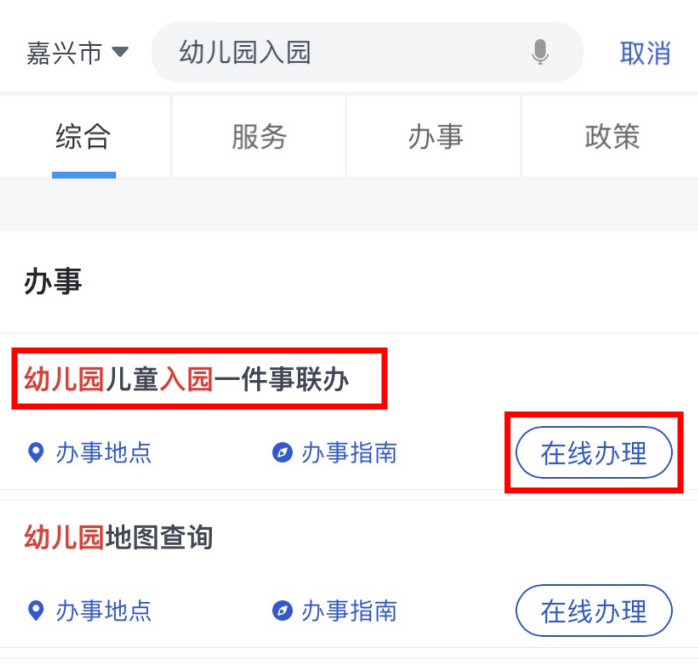Click 在线办理 for 幼儿园儿童入园一件事联办
698x664 pixels.
(594, 453)
